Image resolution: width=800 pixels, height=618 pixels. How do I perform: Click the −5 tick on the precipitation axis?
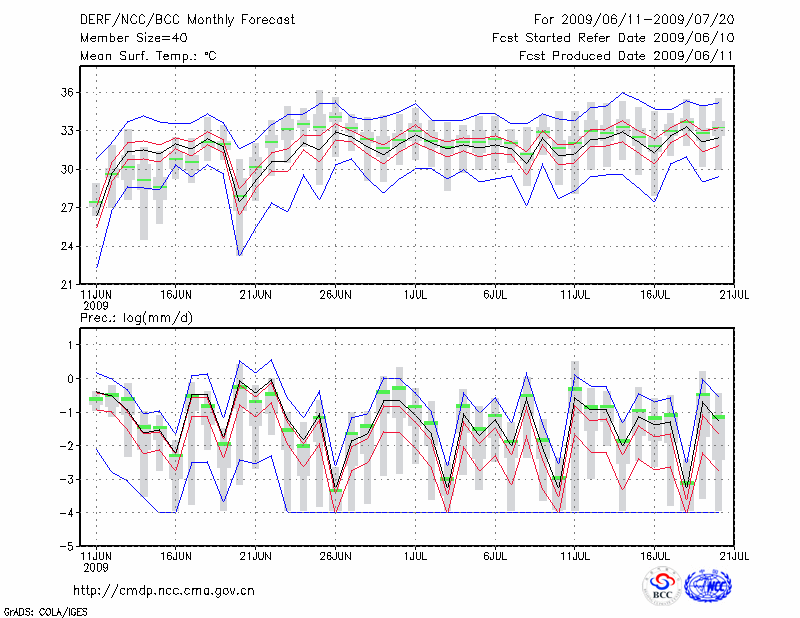tap(68, 547)
